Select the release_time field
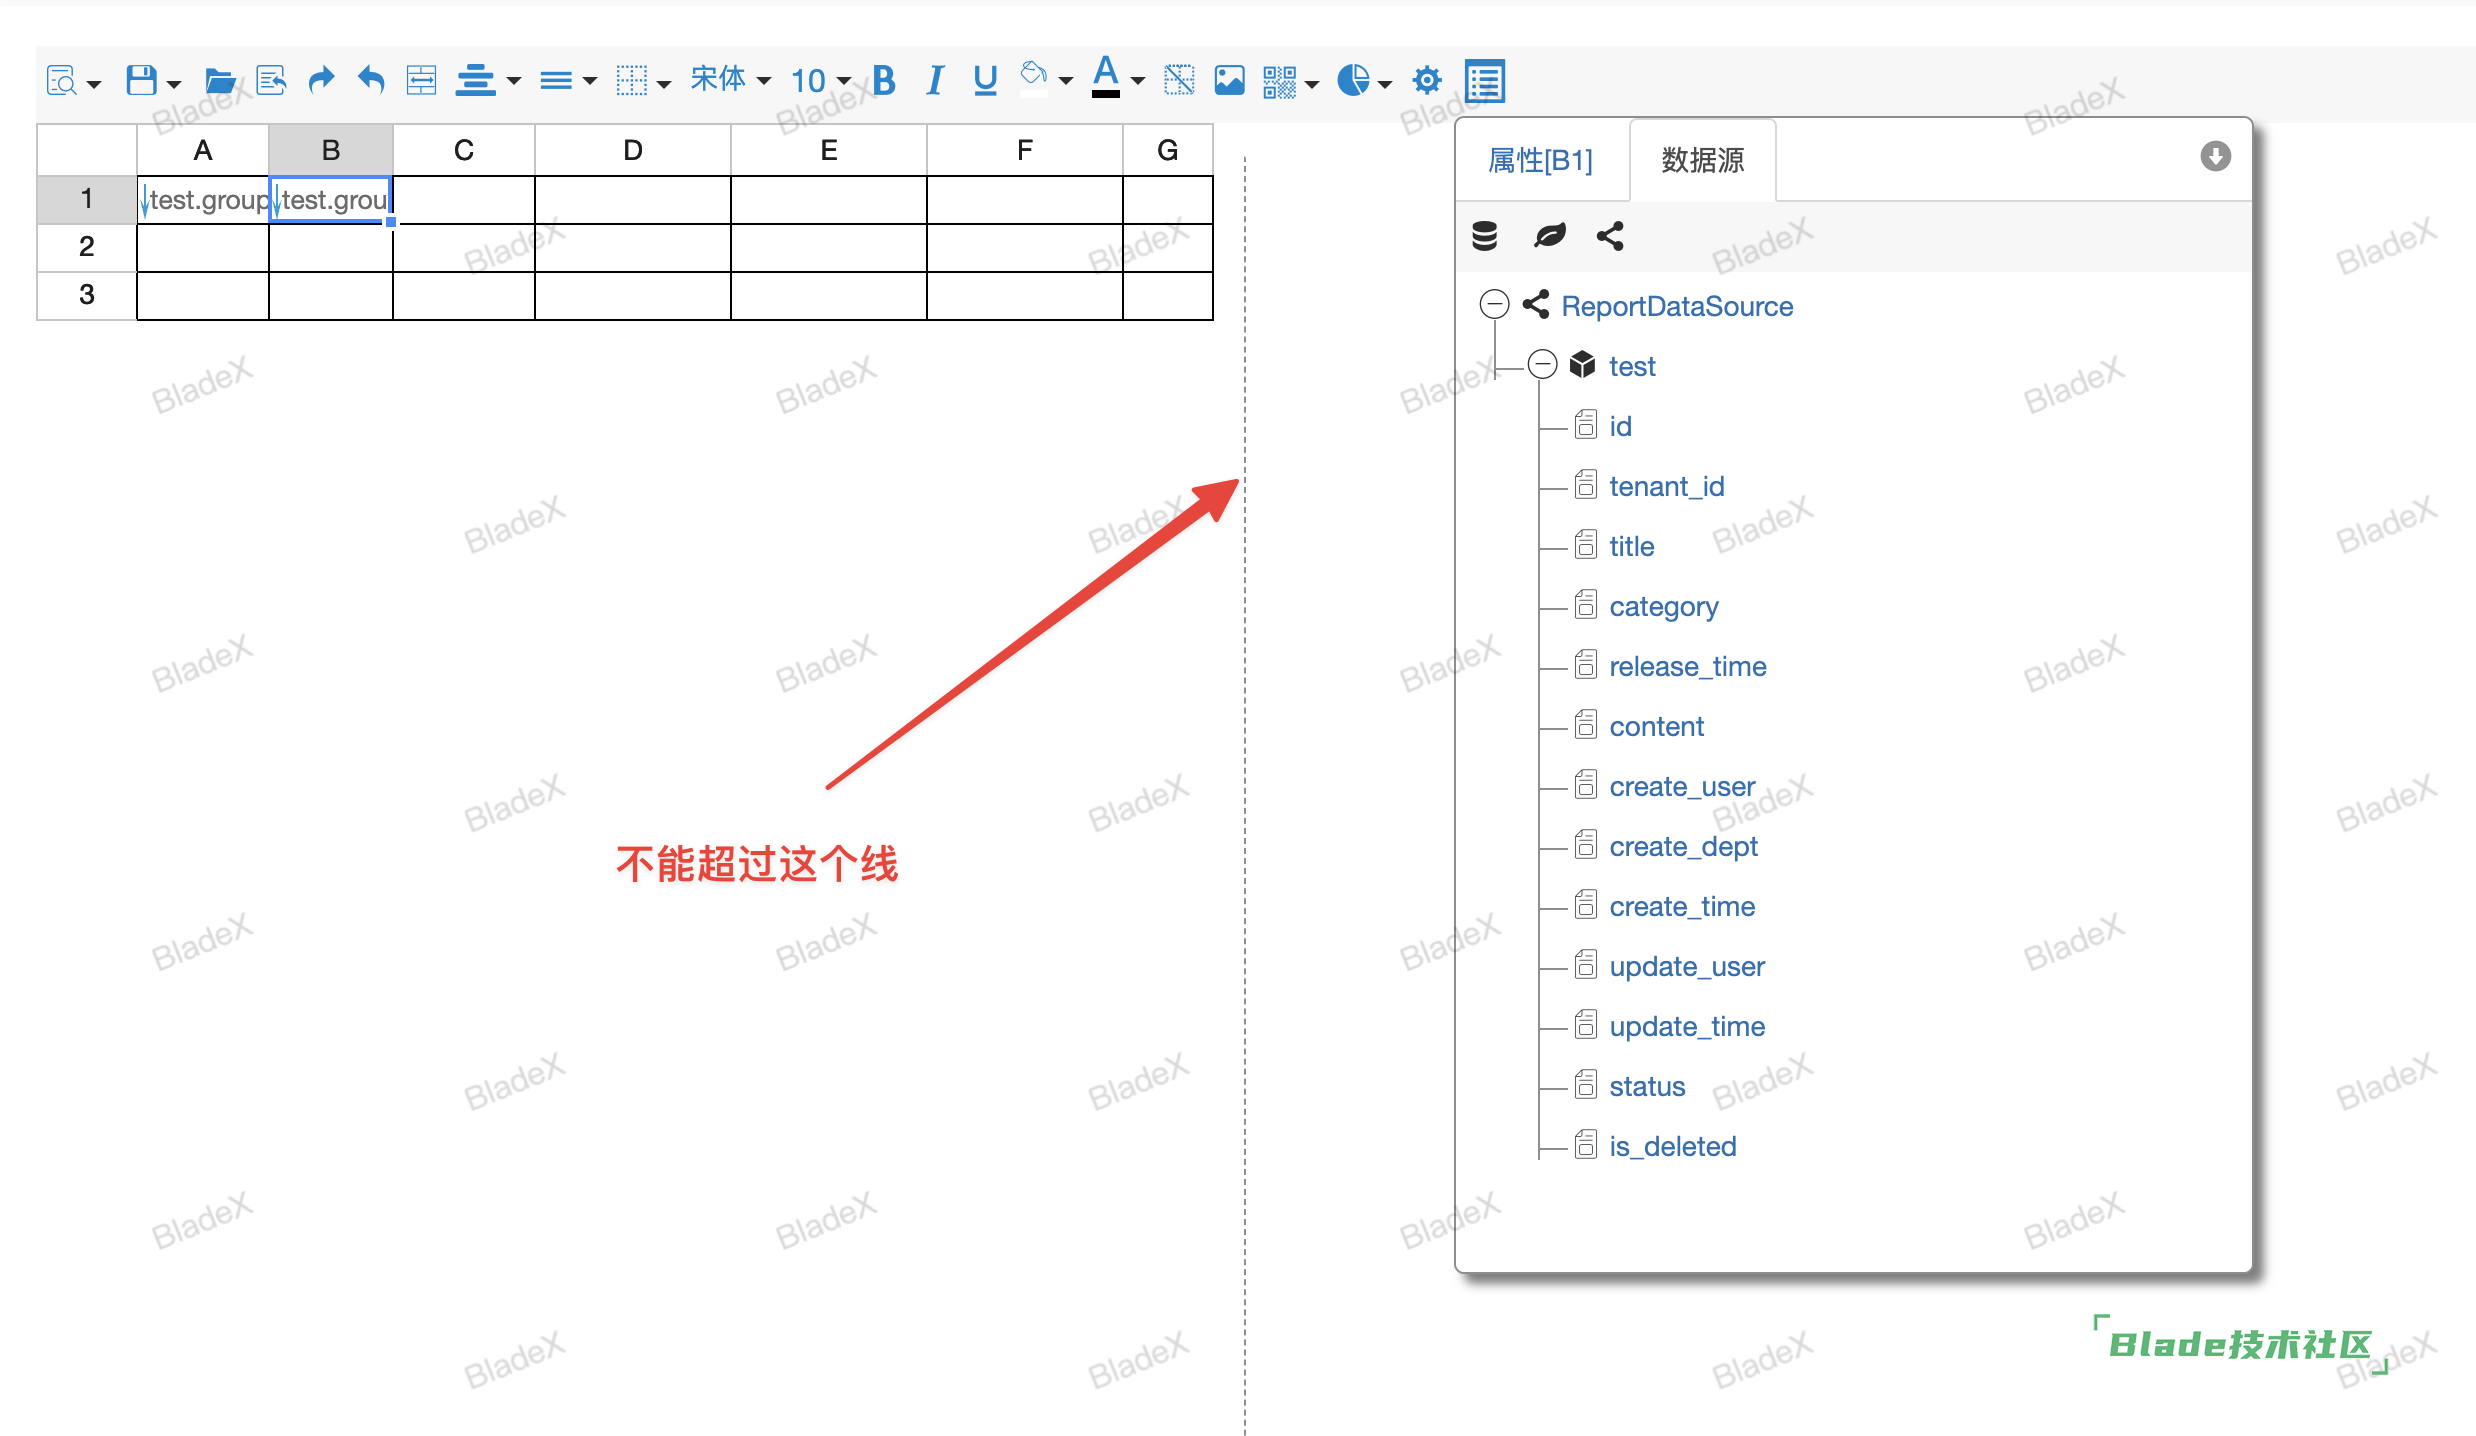 1687,666
